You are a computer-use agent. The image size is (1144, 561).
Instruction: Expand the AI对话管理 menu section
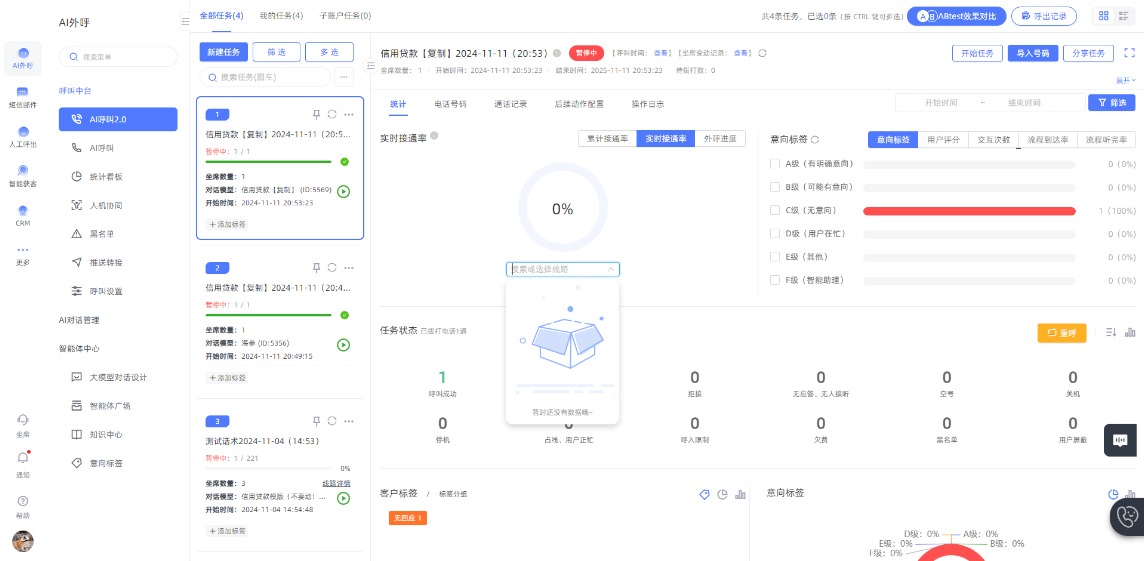tap(79, 320)
